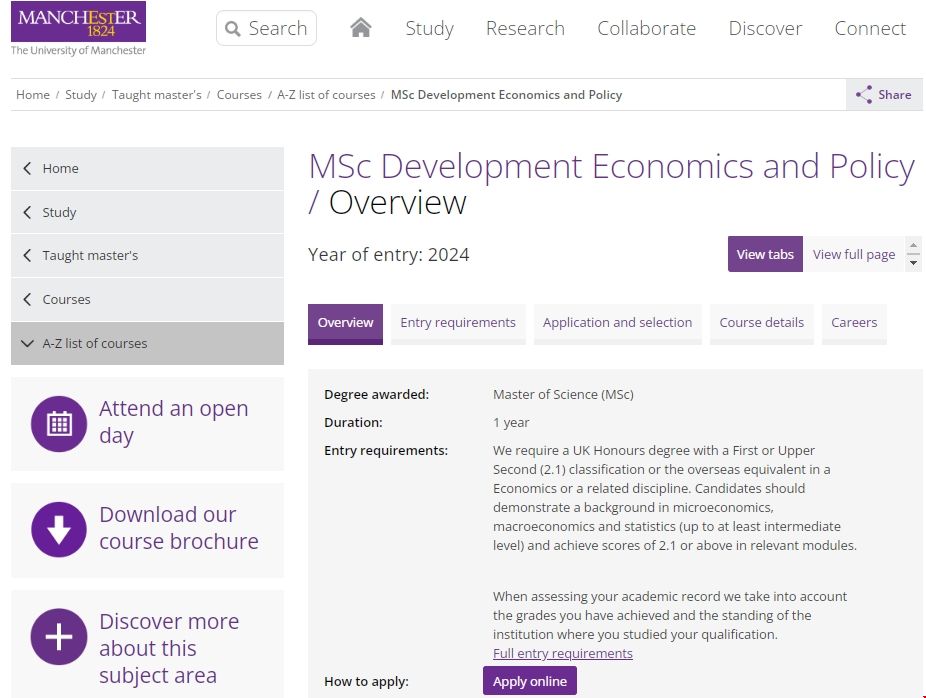Click the magnifying glass search icon
Screen dimensions: 926x698
click(x=233, y=29)
